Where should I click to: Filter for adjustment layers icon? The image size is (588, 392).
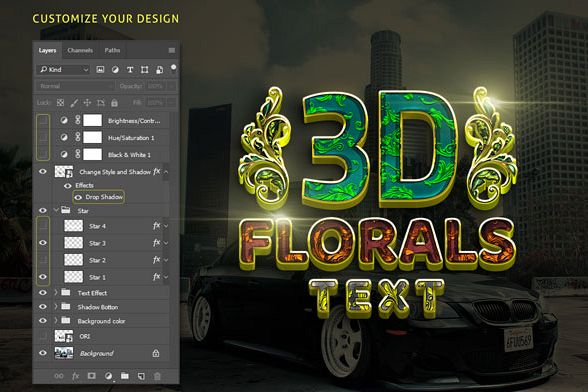(115, 70)
